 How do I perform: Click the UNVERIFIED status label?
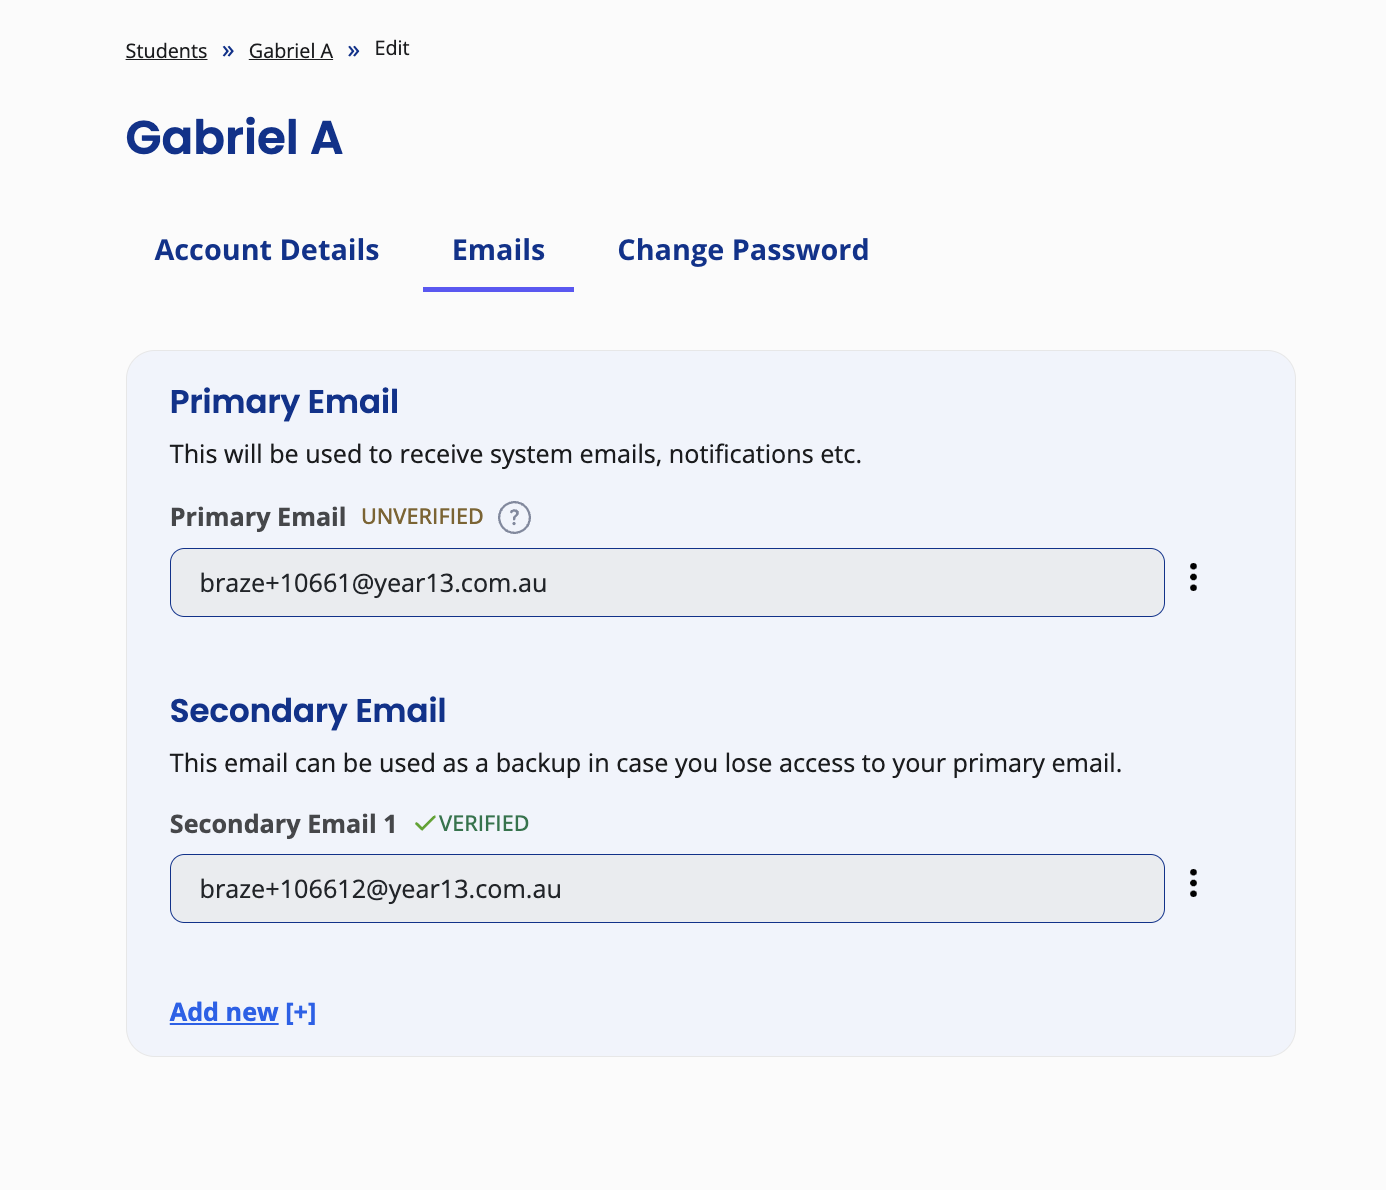(422, 516)
